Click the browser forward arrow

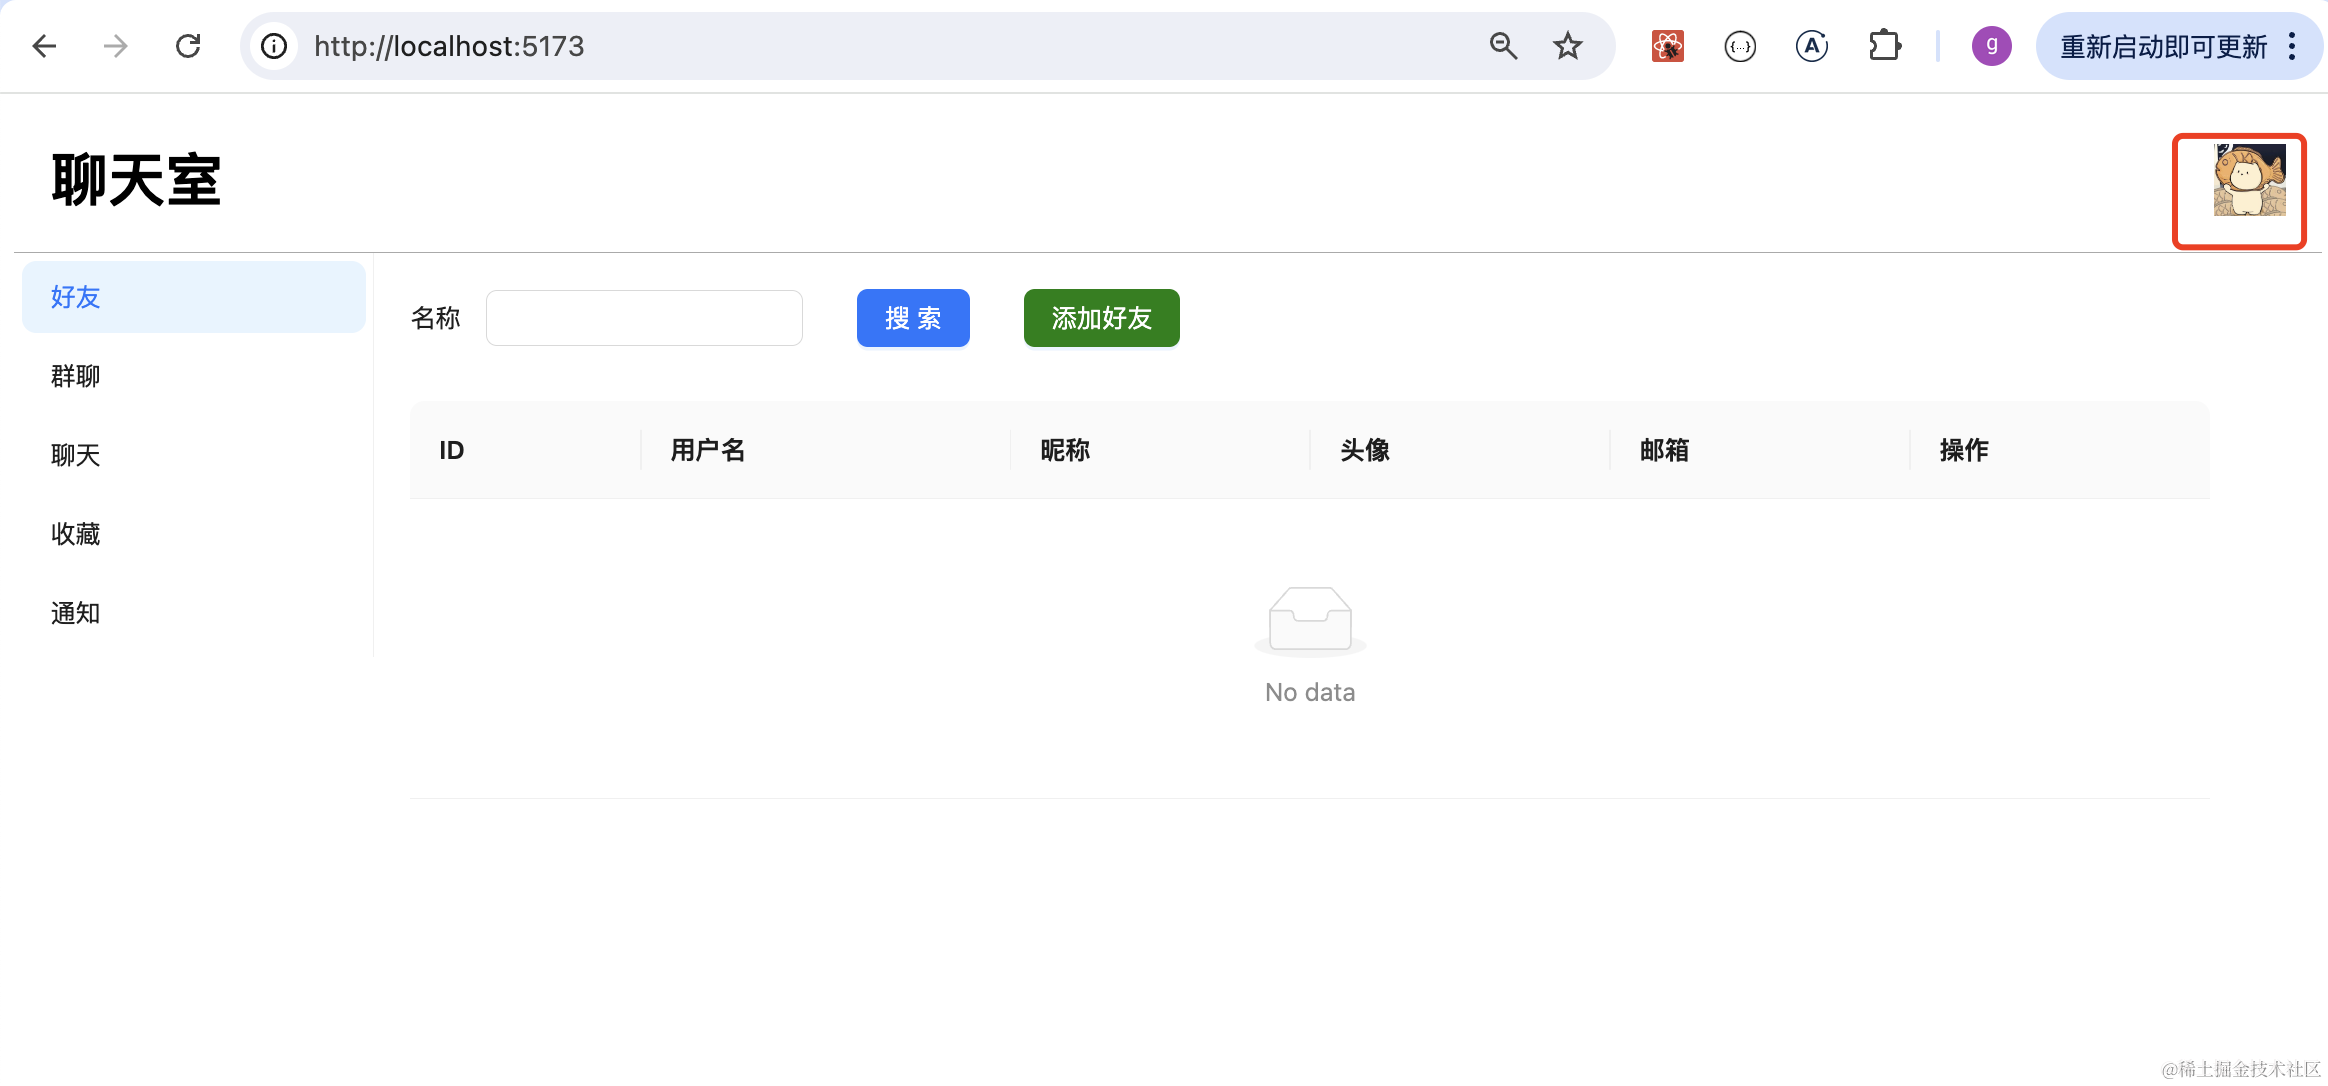tap(116, 46)
